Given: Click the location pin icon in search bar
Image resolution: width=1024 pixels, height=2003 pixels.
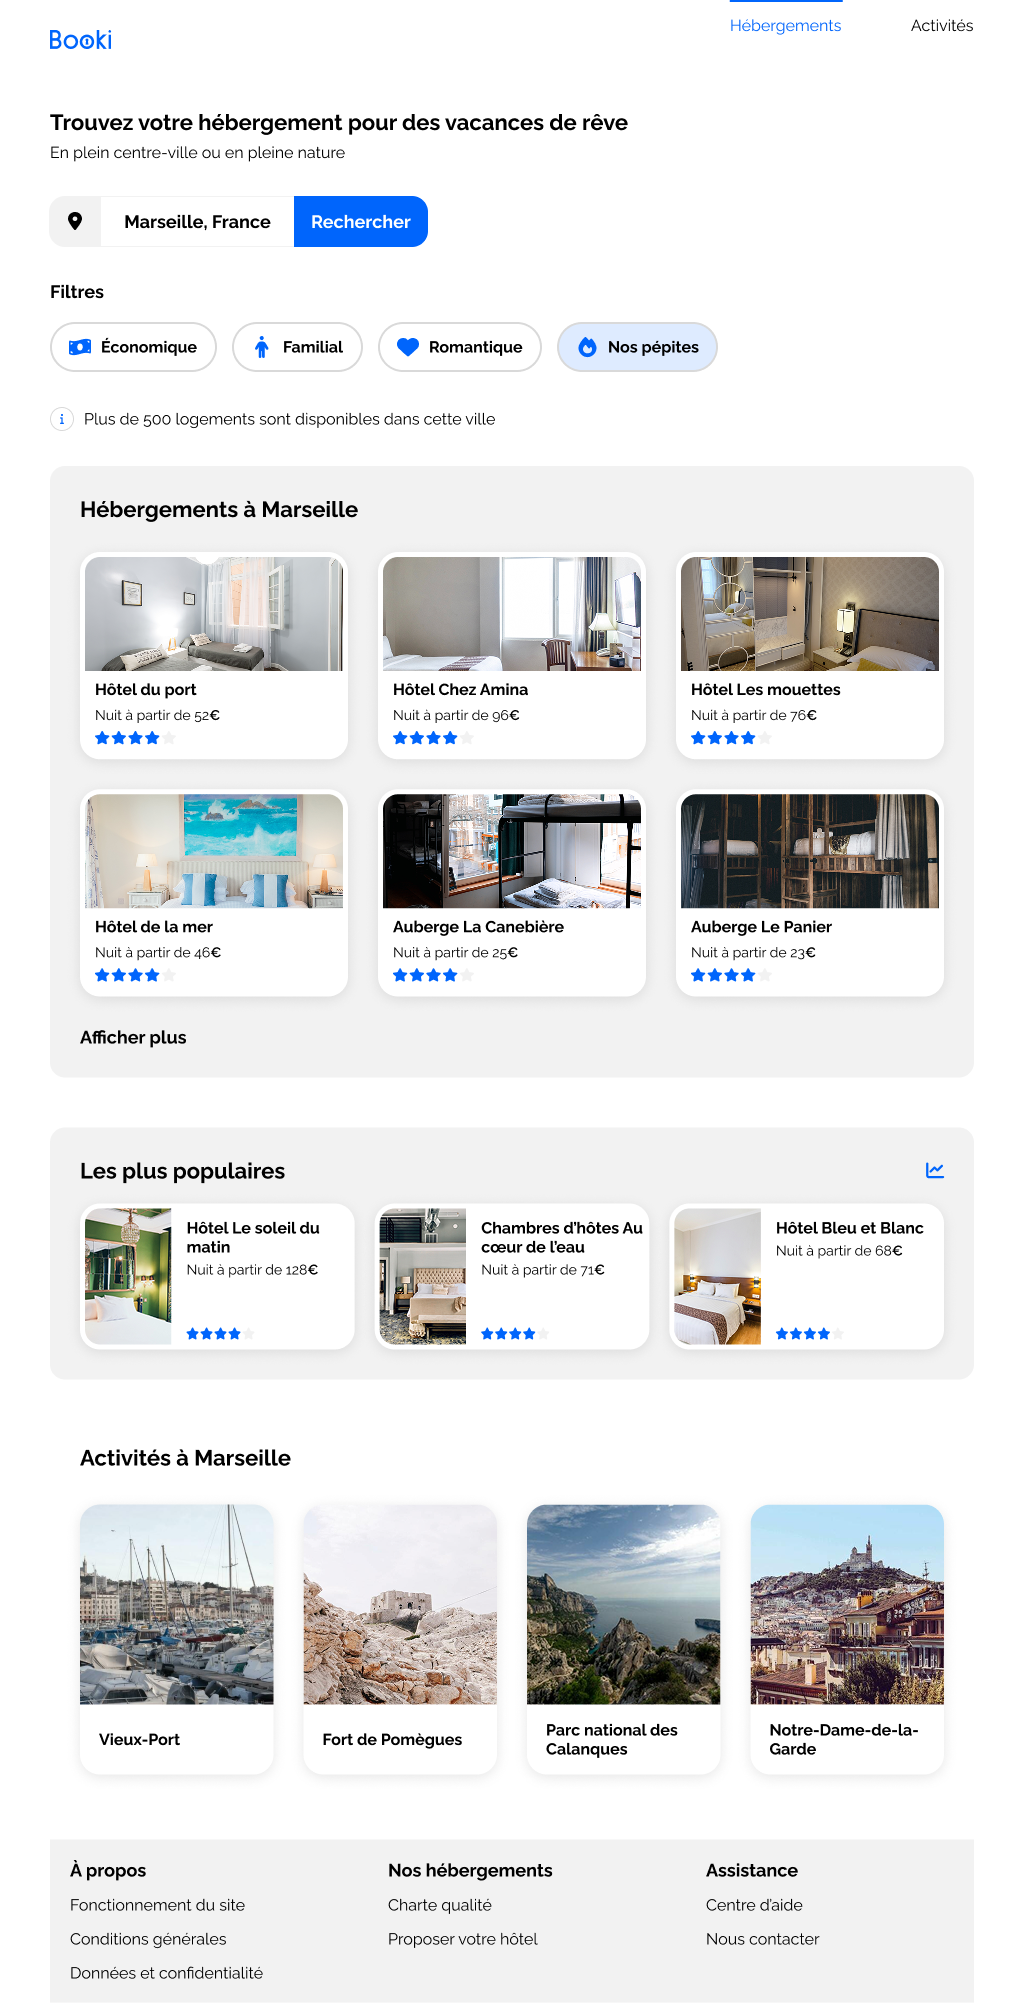Looking at the screenshot, I should coord(75,221).
